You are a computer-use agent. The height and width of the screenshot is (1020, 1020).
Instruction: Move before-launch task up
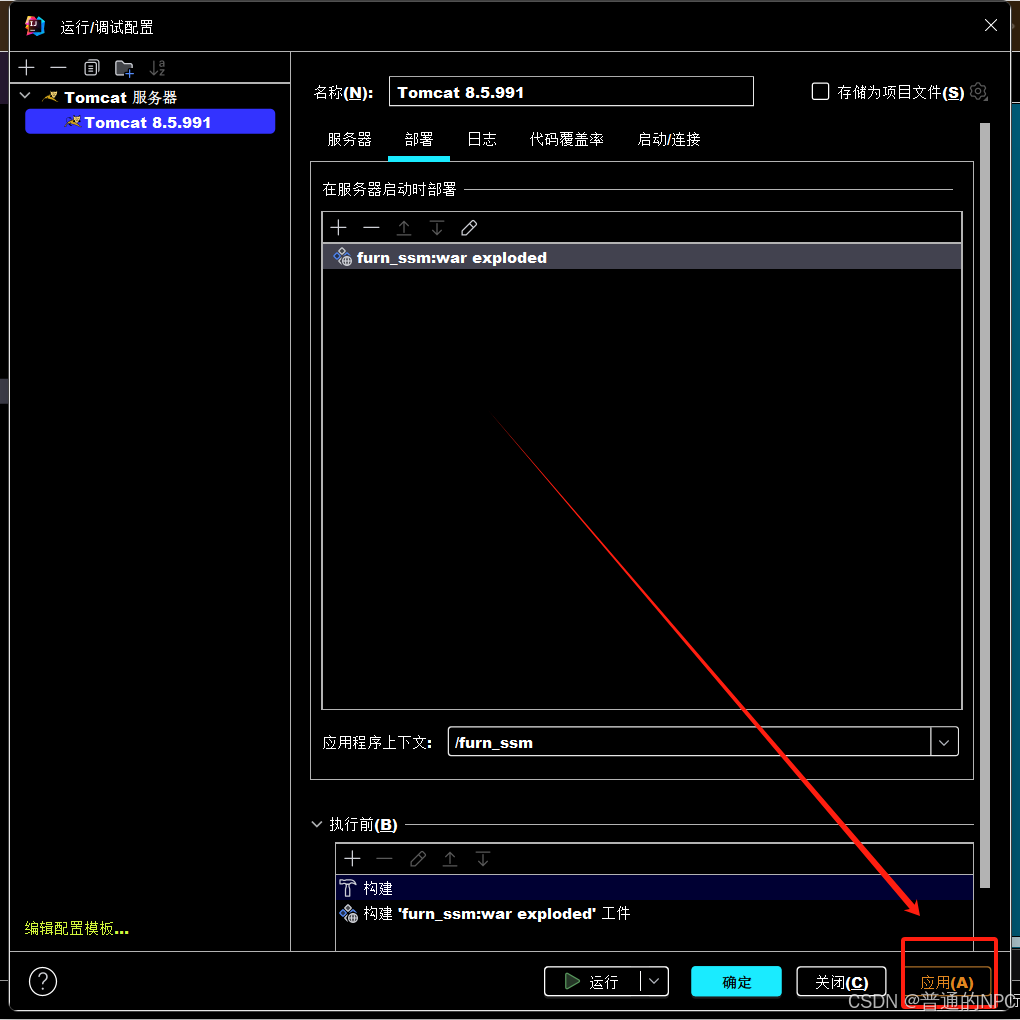click(450, 859)
